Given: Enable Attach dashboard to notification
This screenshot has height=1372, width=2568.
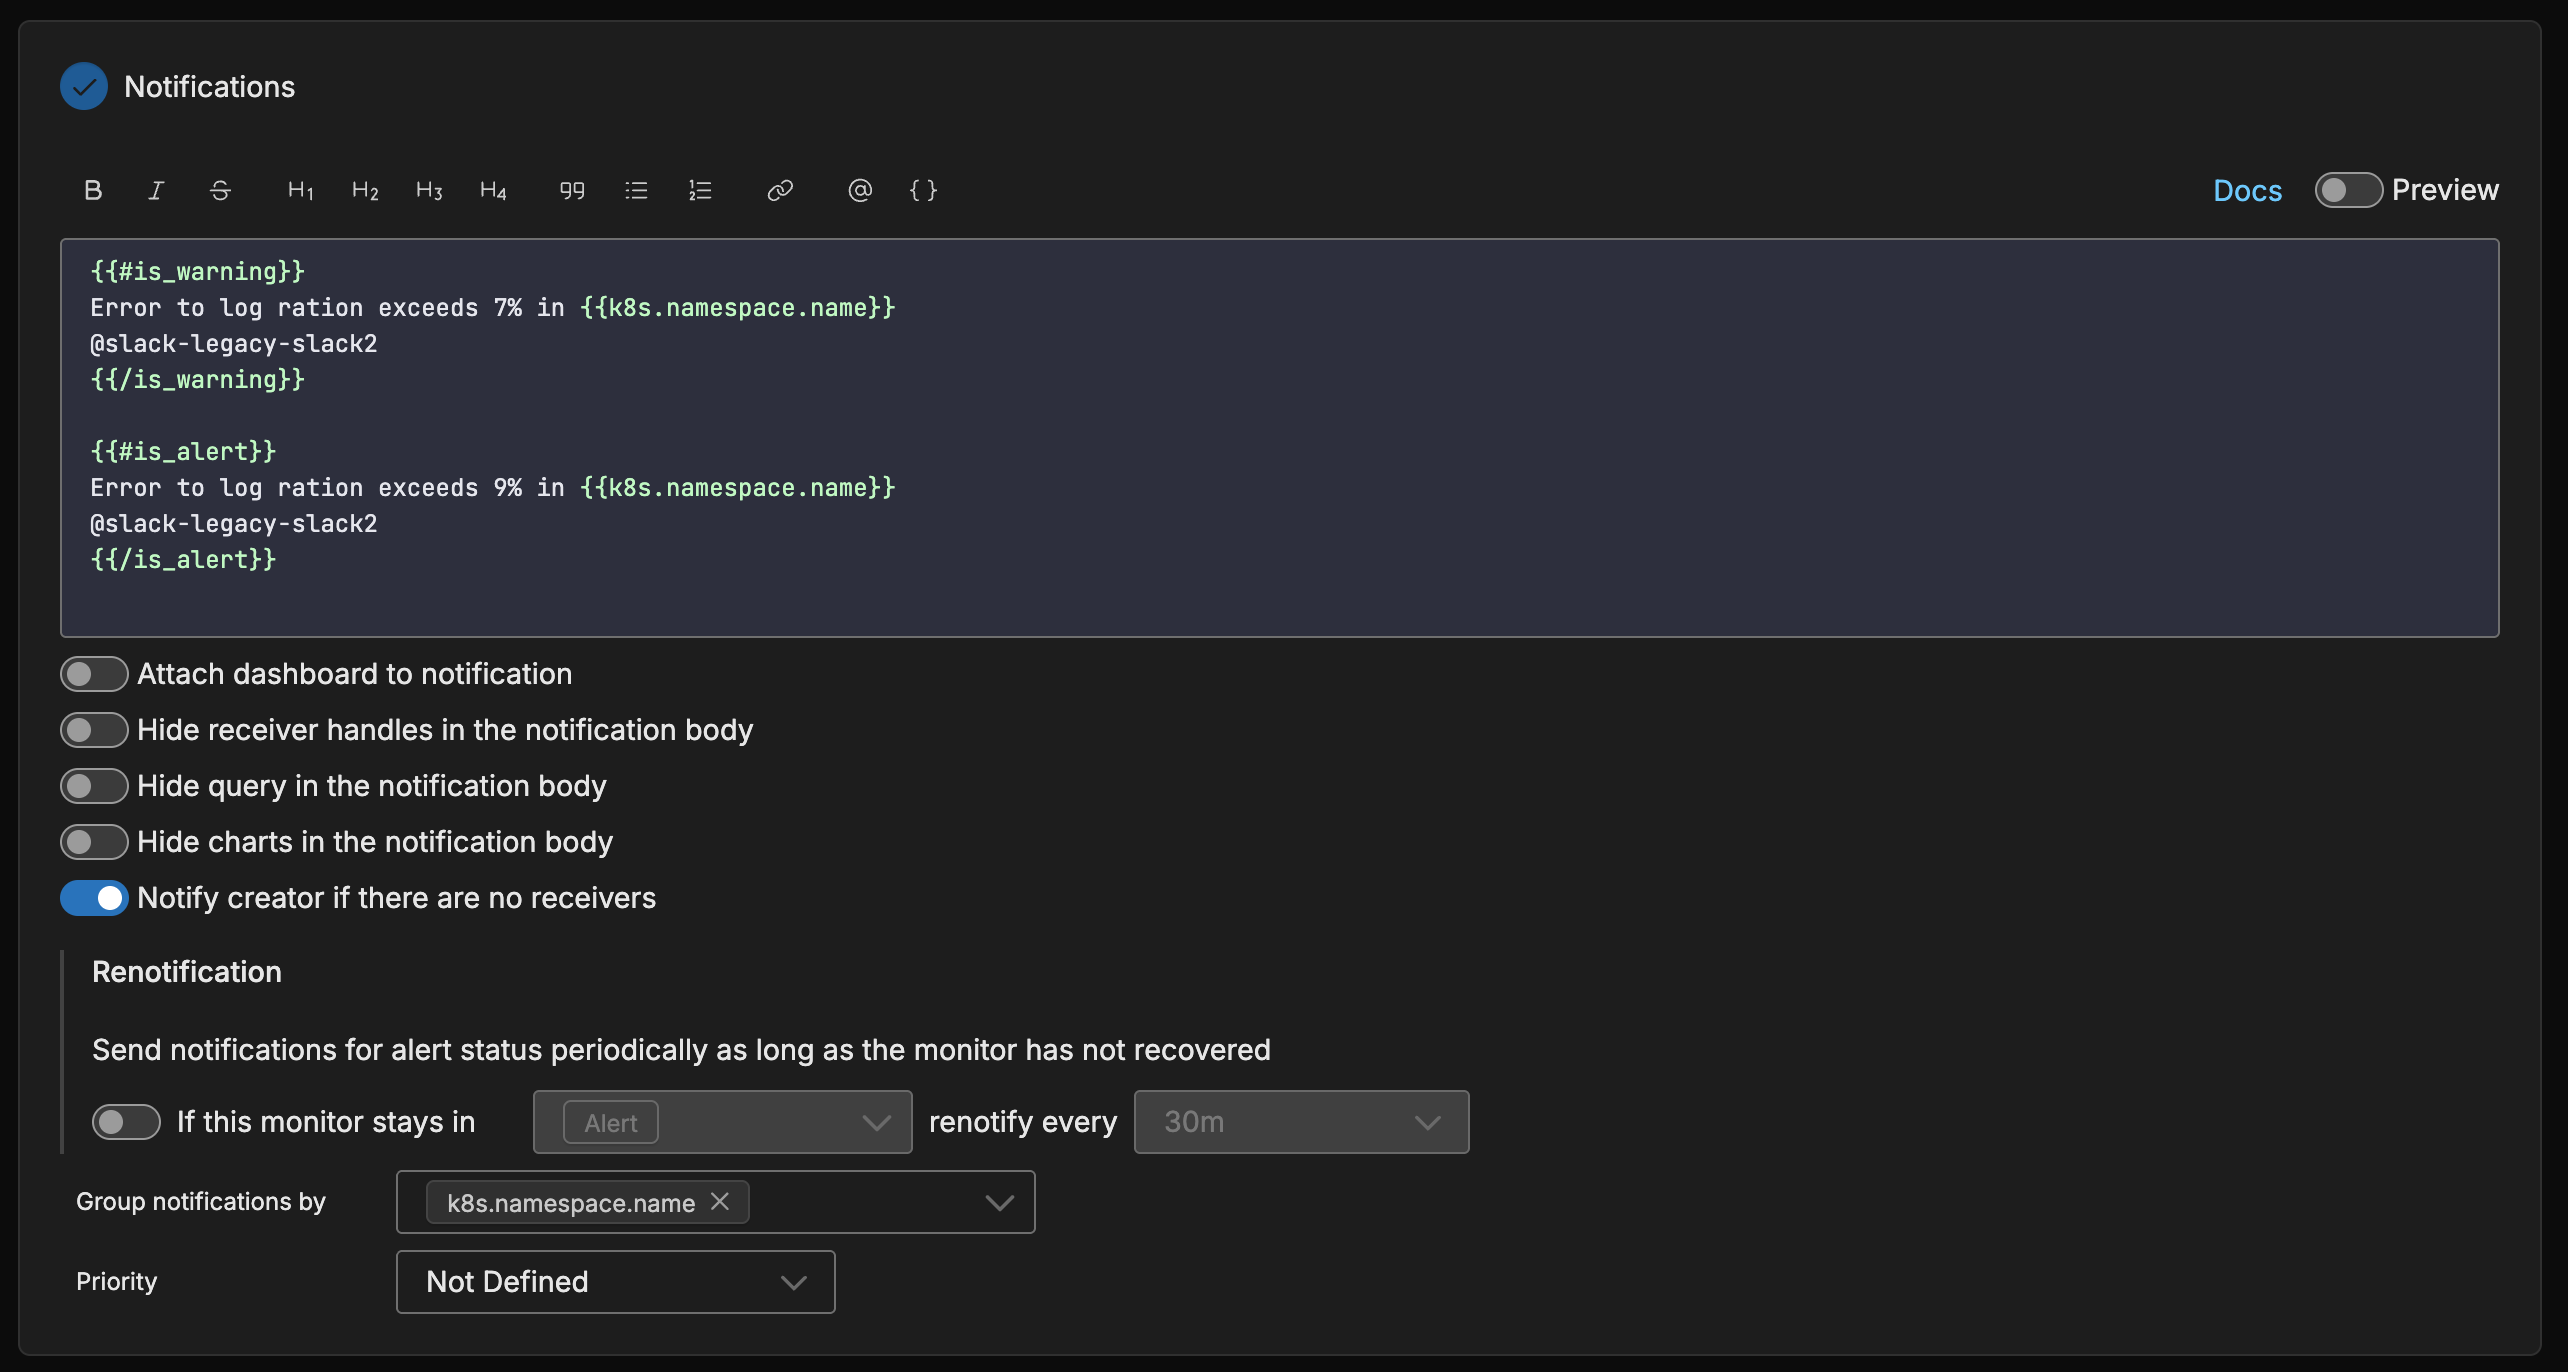Looking at the screenshot, I should click(94, 674).
